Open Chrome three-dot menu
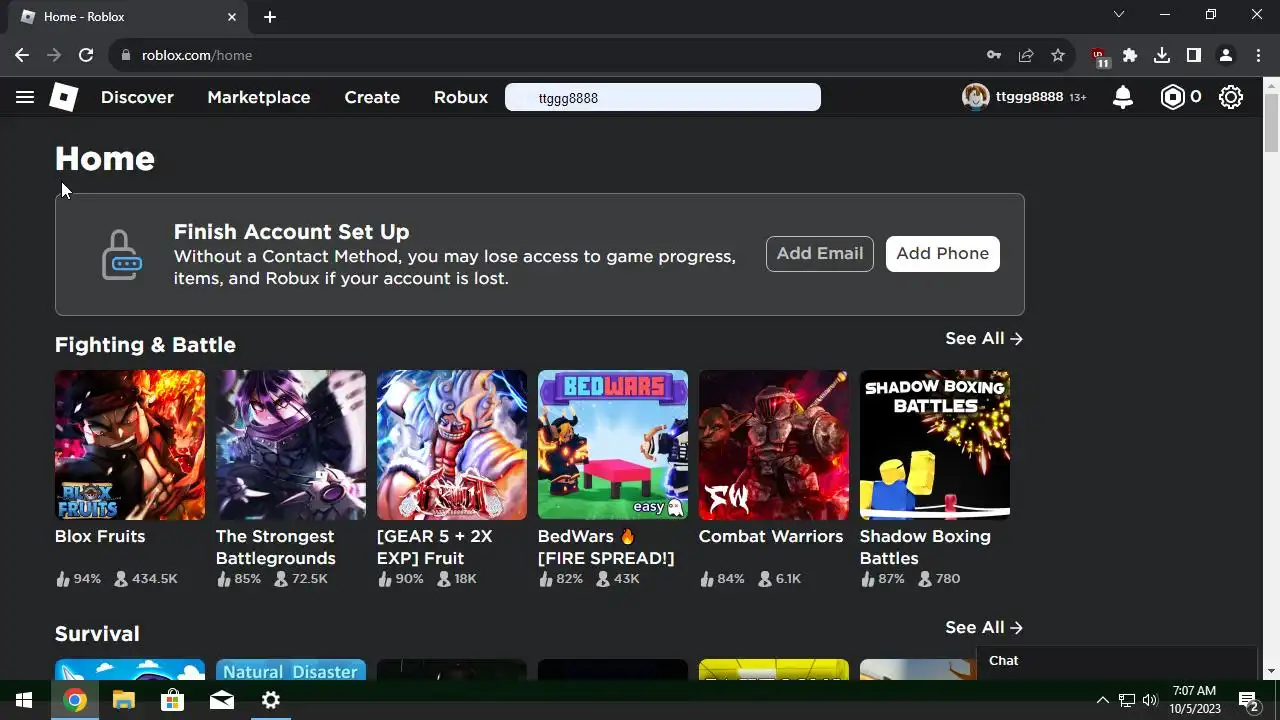The image size is (1280, 720). tap(1258, 55)
